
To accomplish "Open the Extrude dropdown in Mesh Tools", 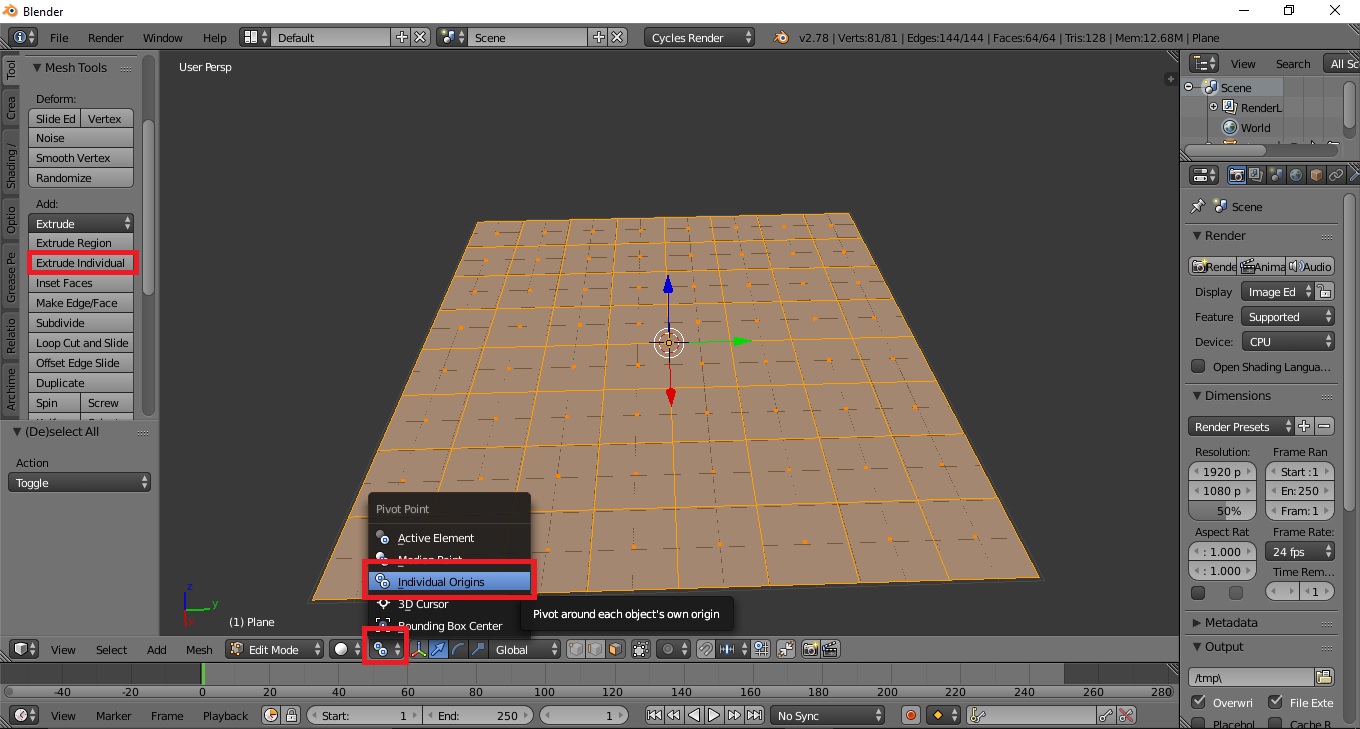I will pyautogui.click(x=81, y=224).
